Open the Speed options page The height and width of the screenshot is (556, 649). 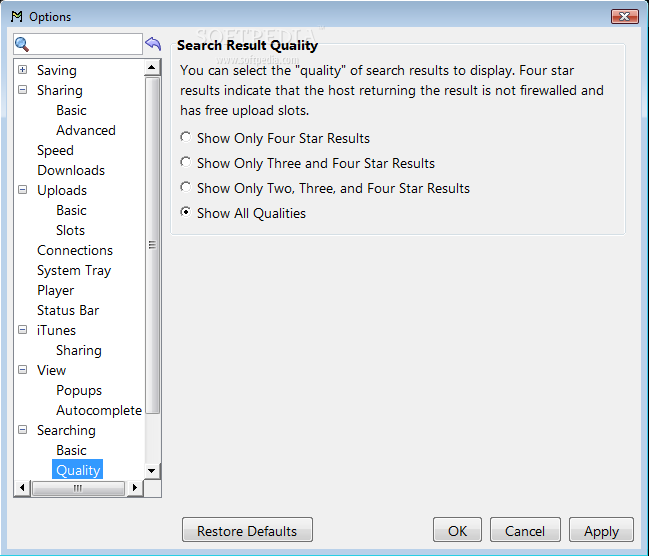click(55, 151)
